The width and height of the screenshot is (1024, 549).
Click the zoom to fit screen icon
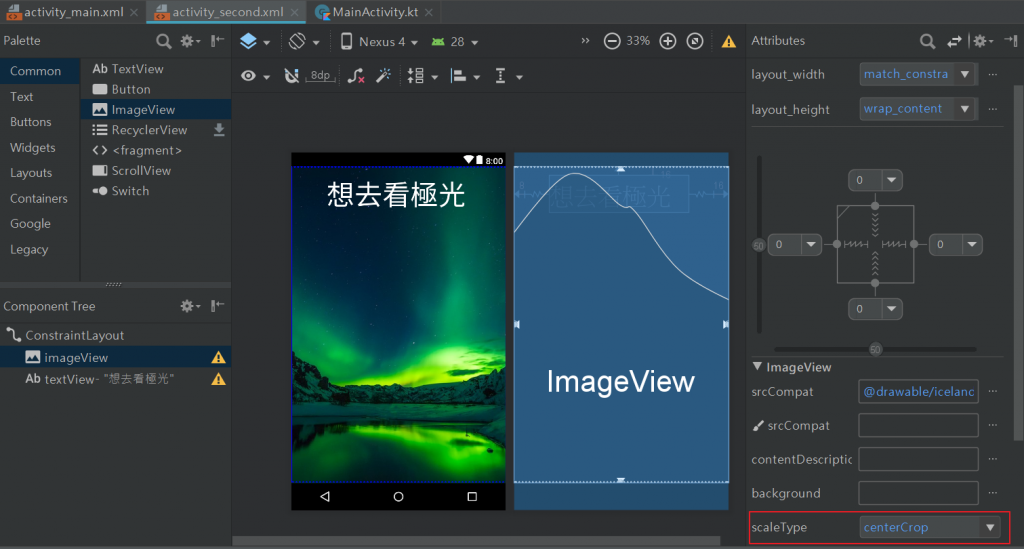(695, 41)
